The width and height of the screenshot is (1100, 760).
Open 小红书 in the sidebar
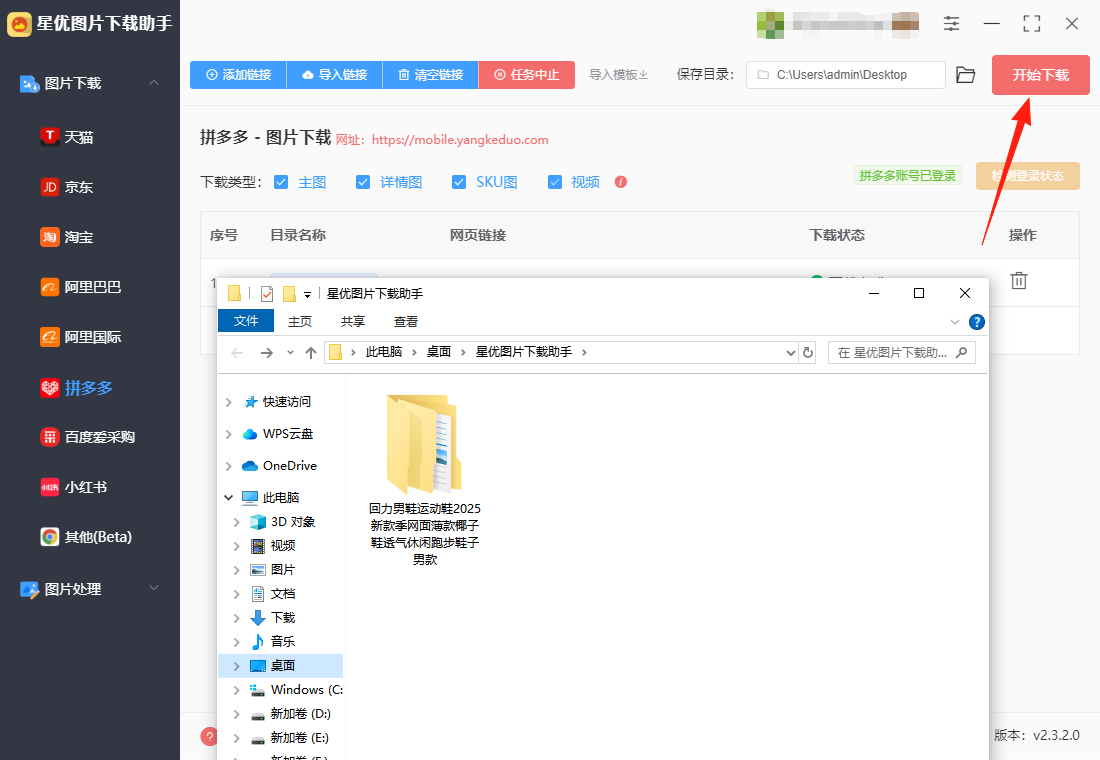74,487
